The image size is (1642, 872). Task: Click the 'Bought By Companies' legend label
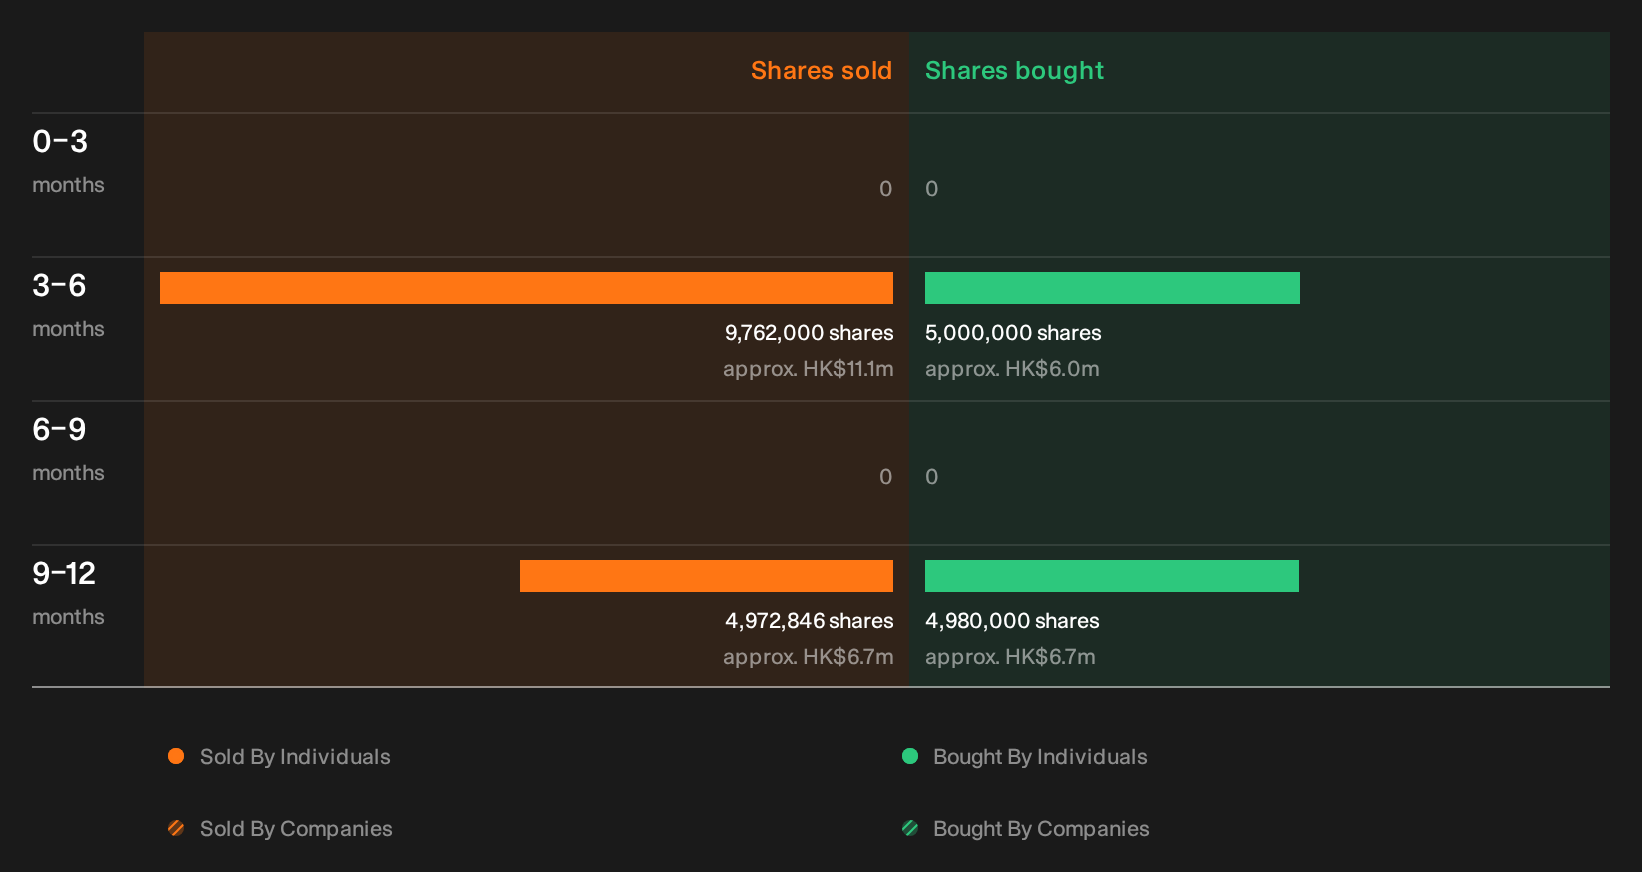coord(1041,829)
